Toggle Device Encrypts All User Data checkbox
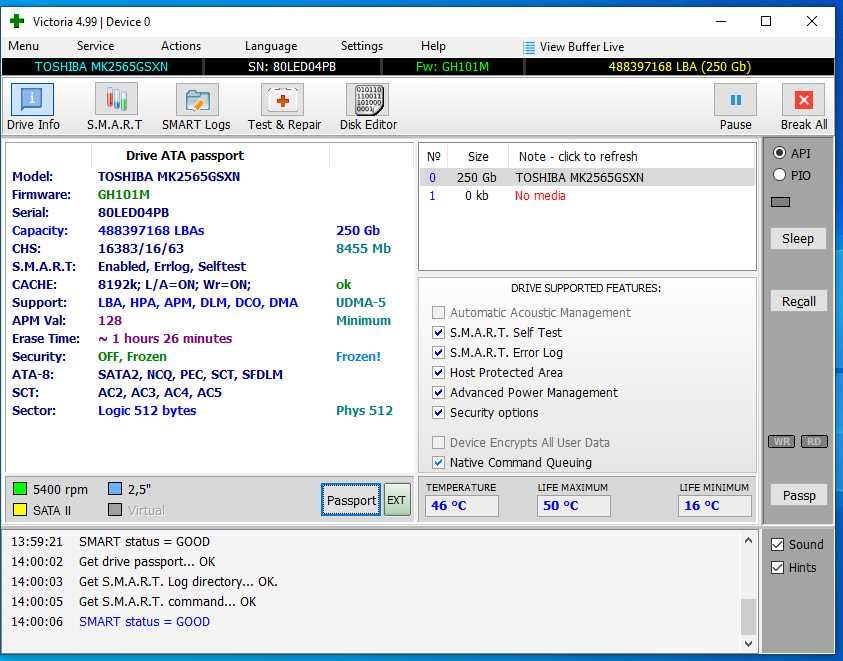Image resolution: width=843 pixels, height=661 pixels. click(x=438, y=442)
